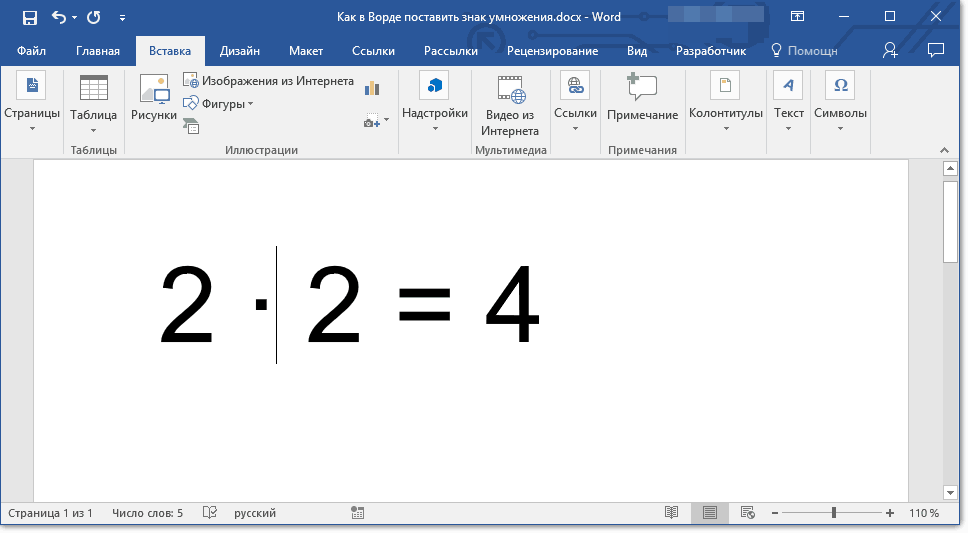Viewport: 968px width, 533px height.
Task: Switch to the Рецензирование tab
Action: pos(552,51)
